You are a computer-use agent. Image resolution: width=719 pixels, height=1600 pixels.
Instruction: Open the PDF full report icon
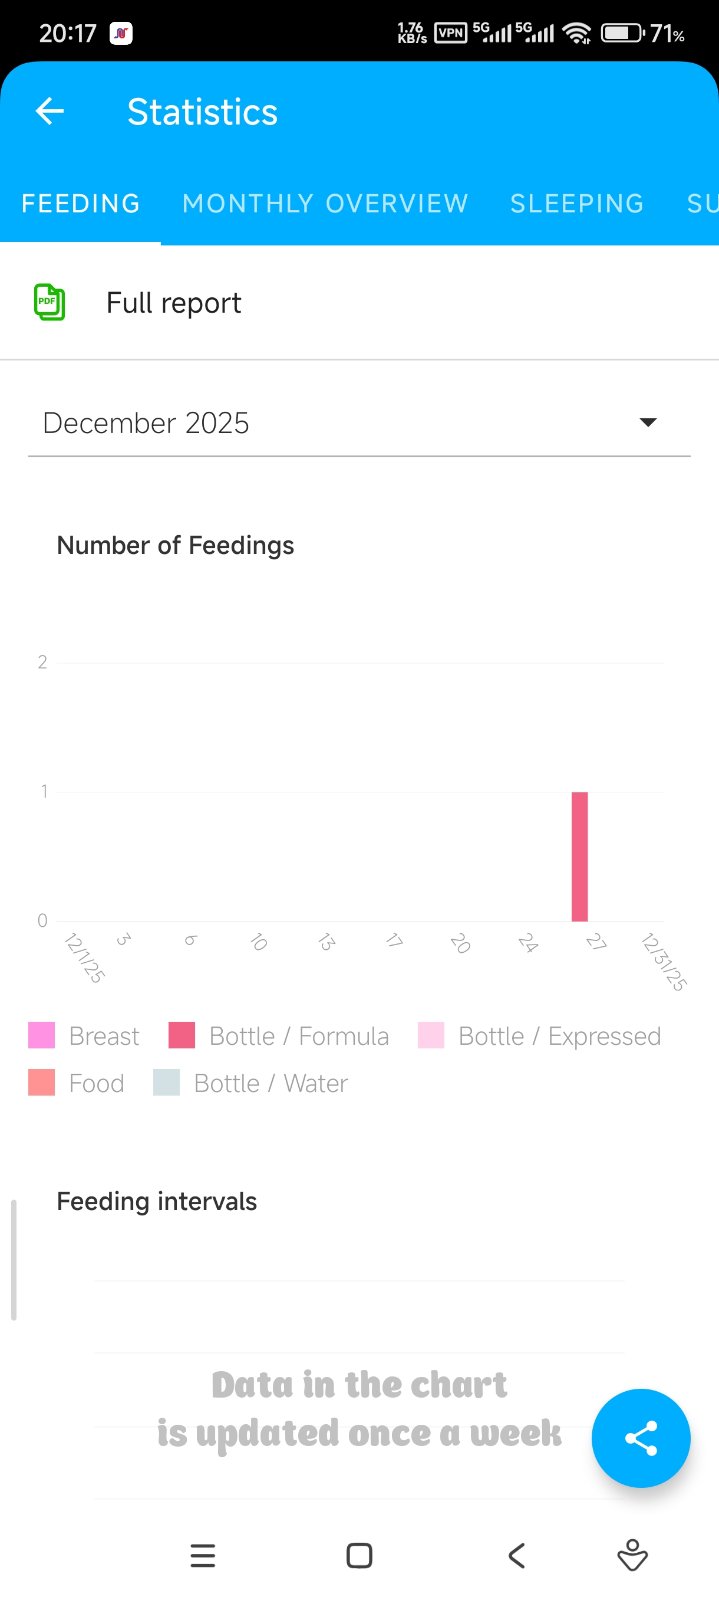49,302
